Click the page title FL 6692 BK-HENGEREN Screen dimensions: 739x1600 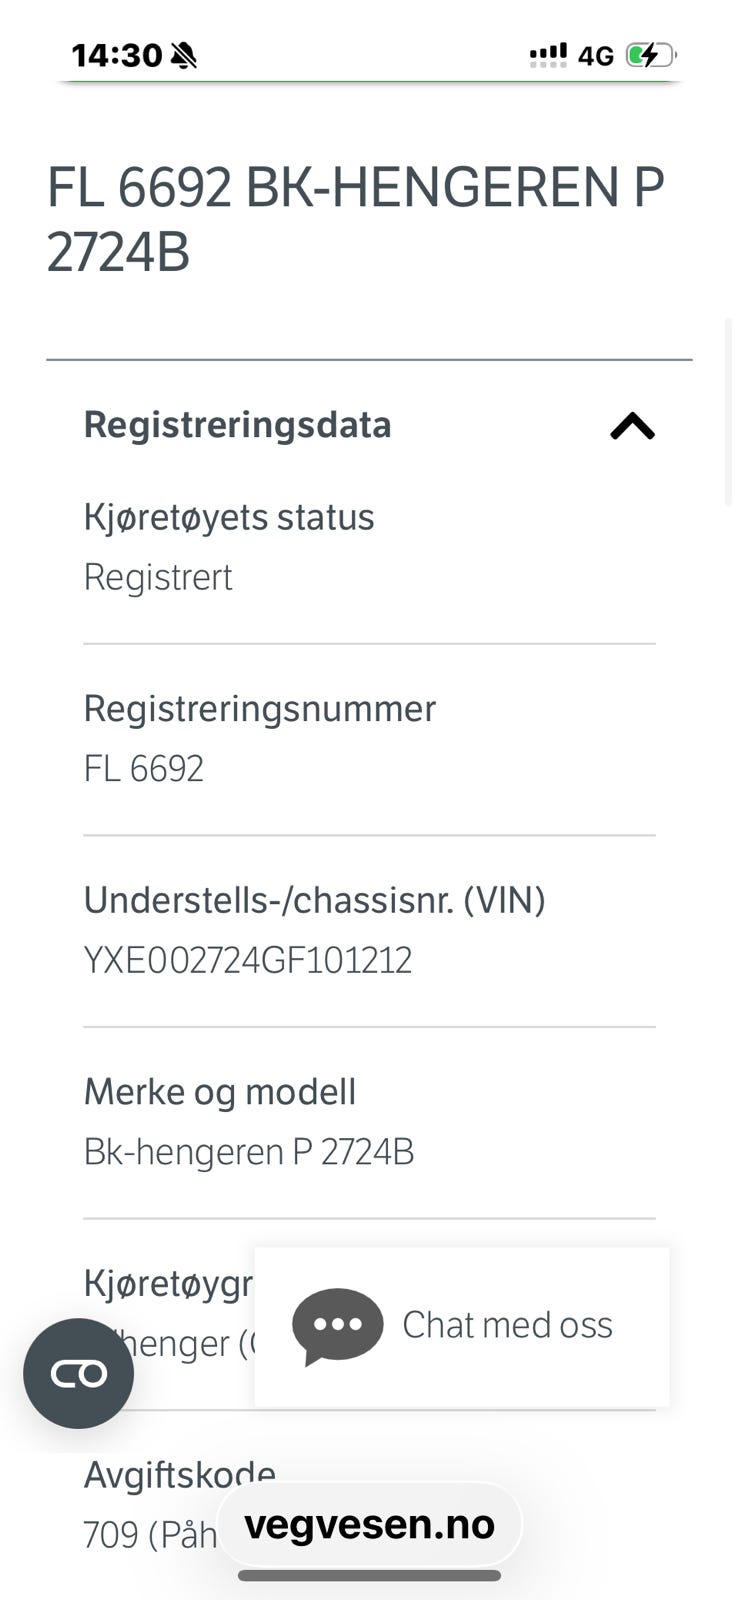(x=356, y=219)
